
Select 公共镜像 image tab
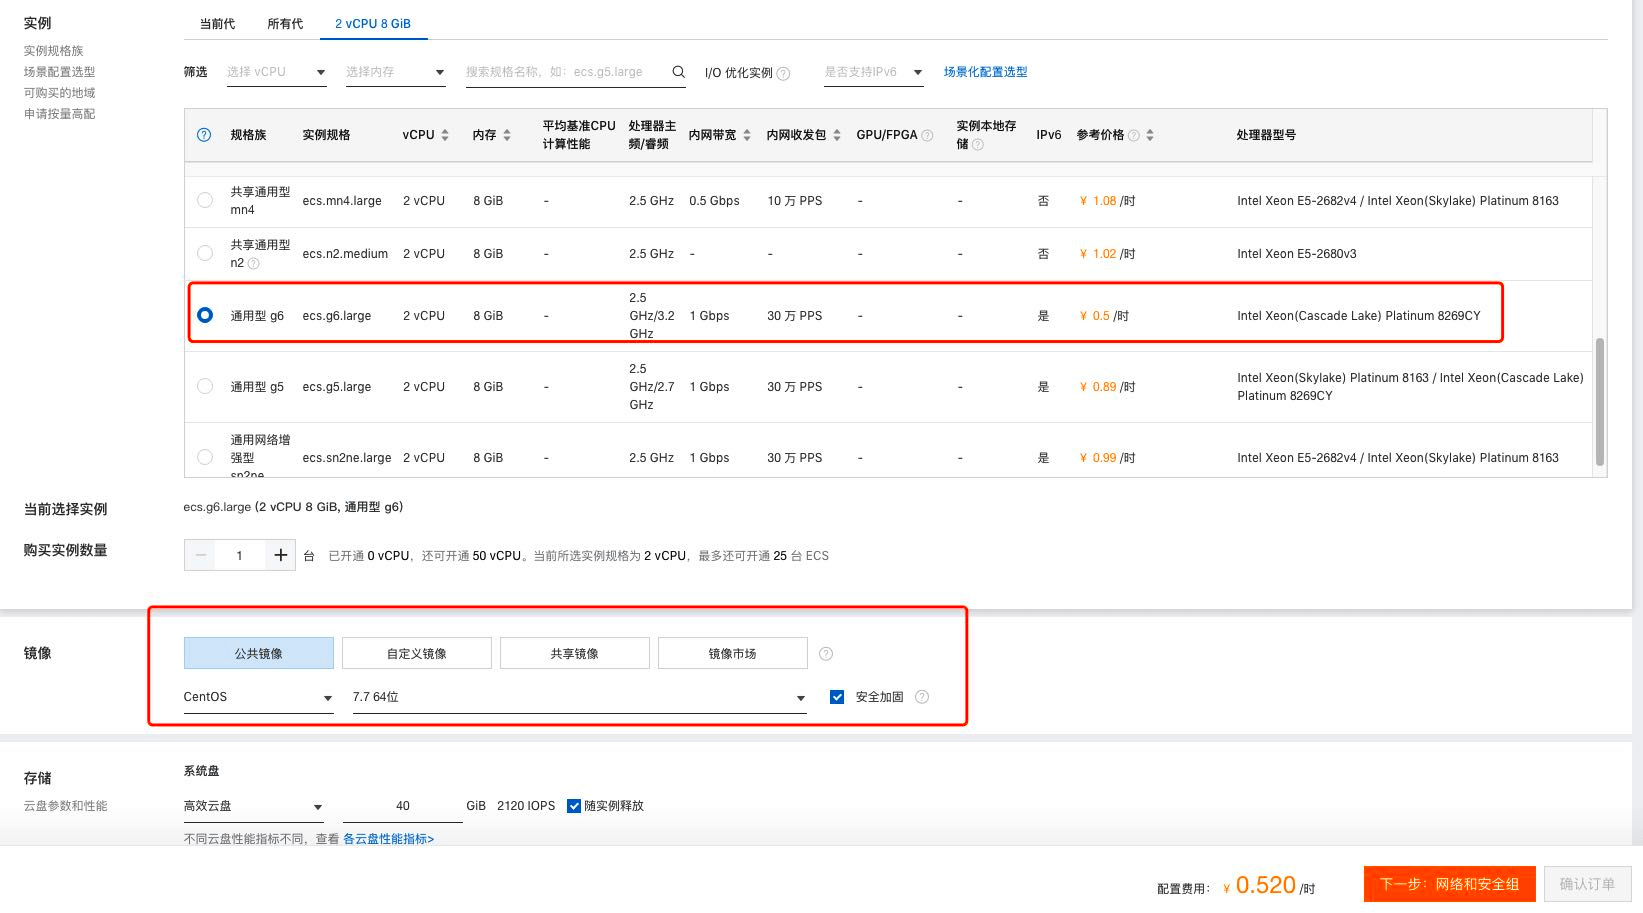(x=259, y=653)
